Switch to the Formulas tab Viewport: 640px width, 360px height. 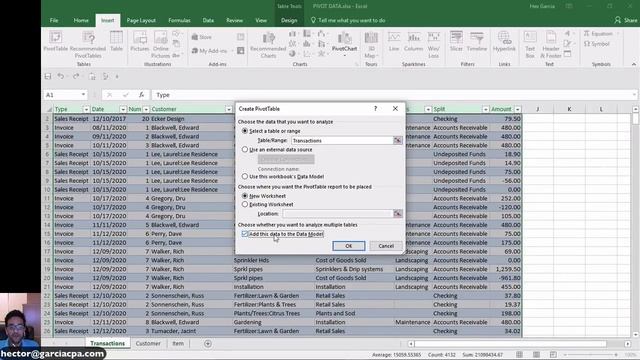[179, 20]
